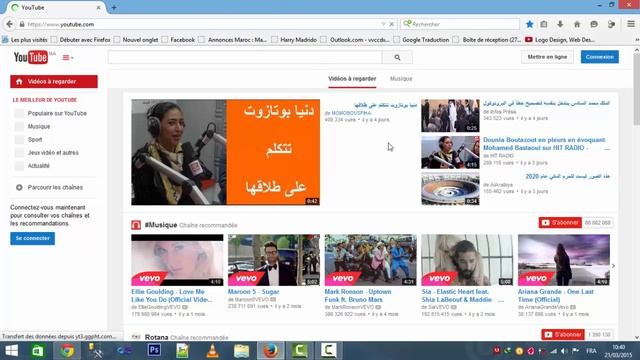The width and height of the screenshot is (640, 360).
Task: Open File Explorer from the taskbar
Action: pos(242,351)
